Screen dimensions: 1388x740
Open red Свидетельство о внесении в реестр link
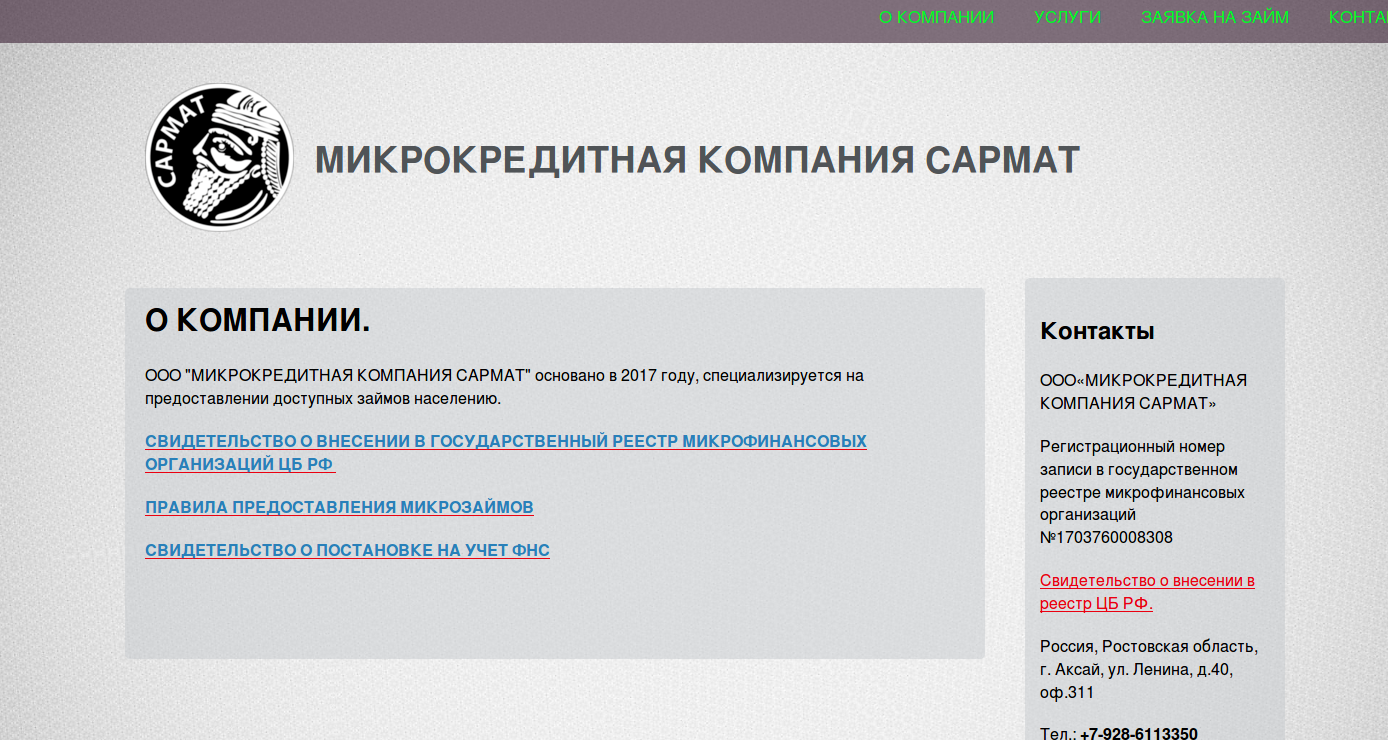[x=1147, y=592]
